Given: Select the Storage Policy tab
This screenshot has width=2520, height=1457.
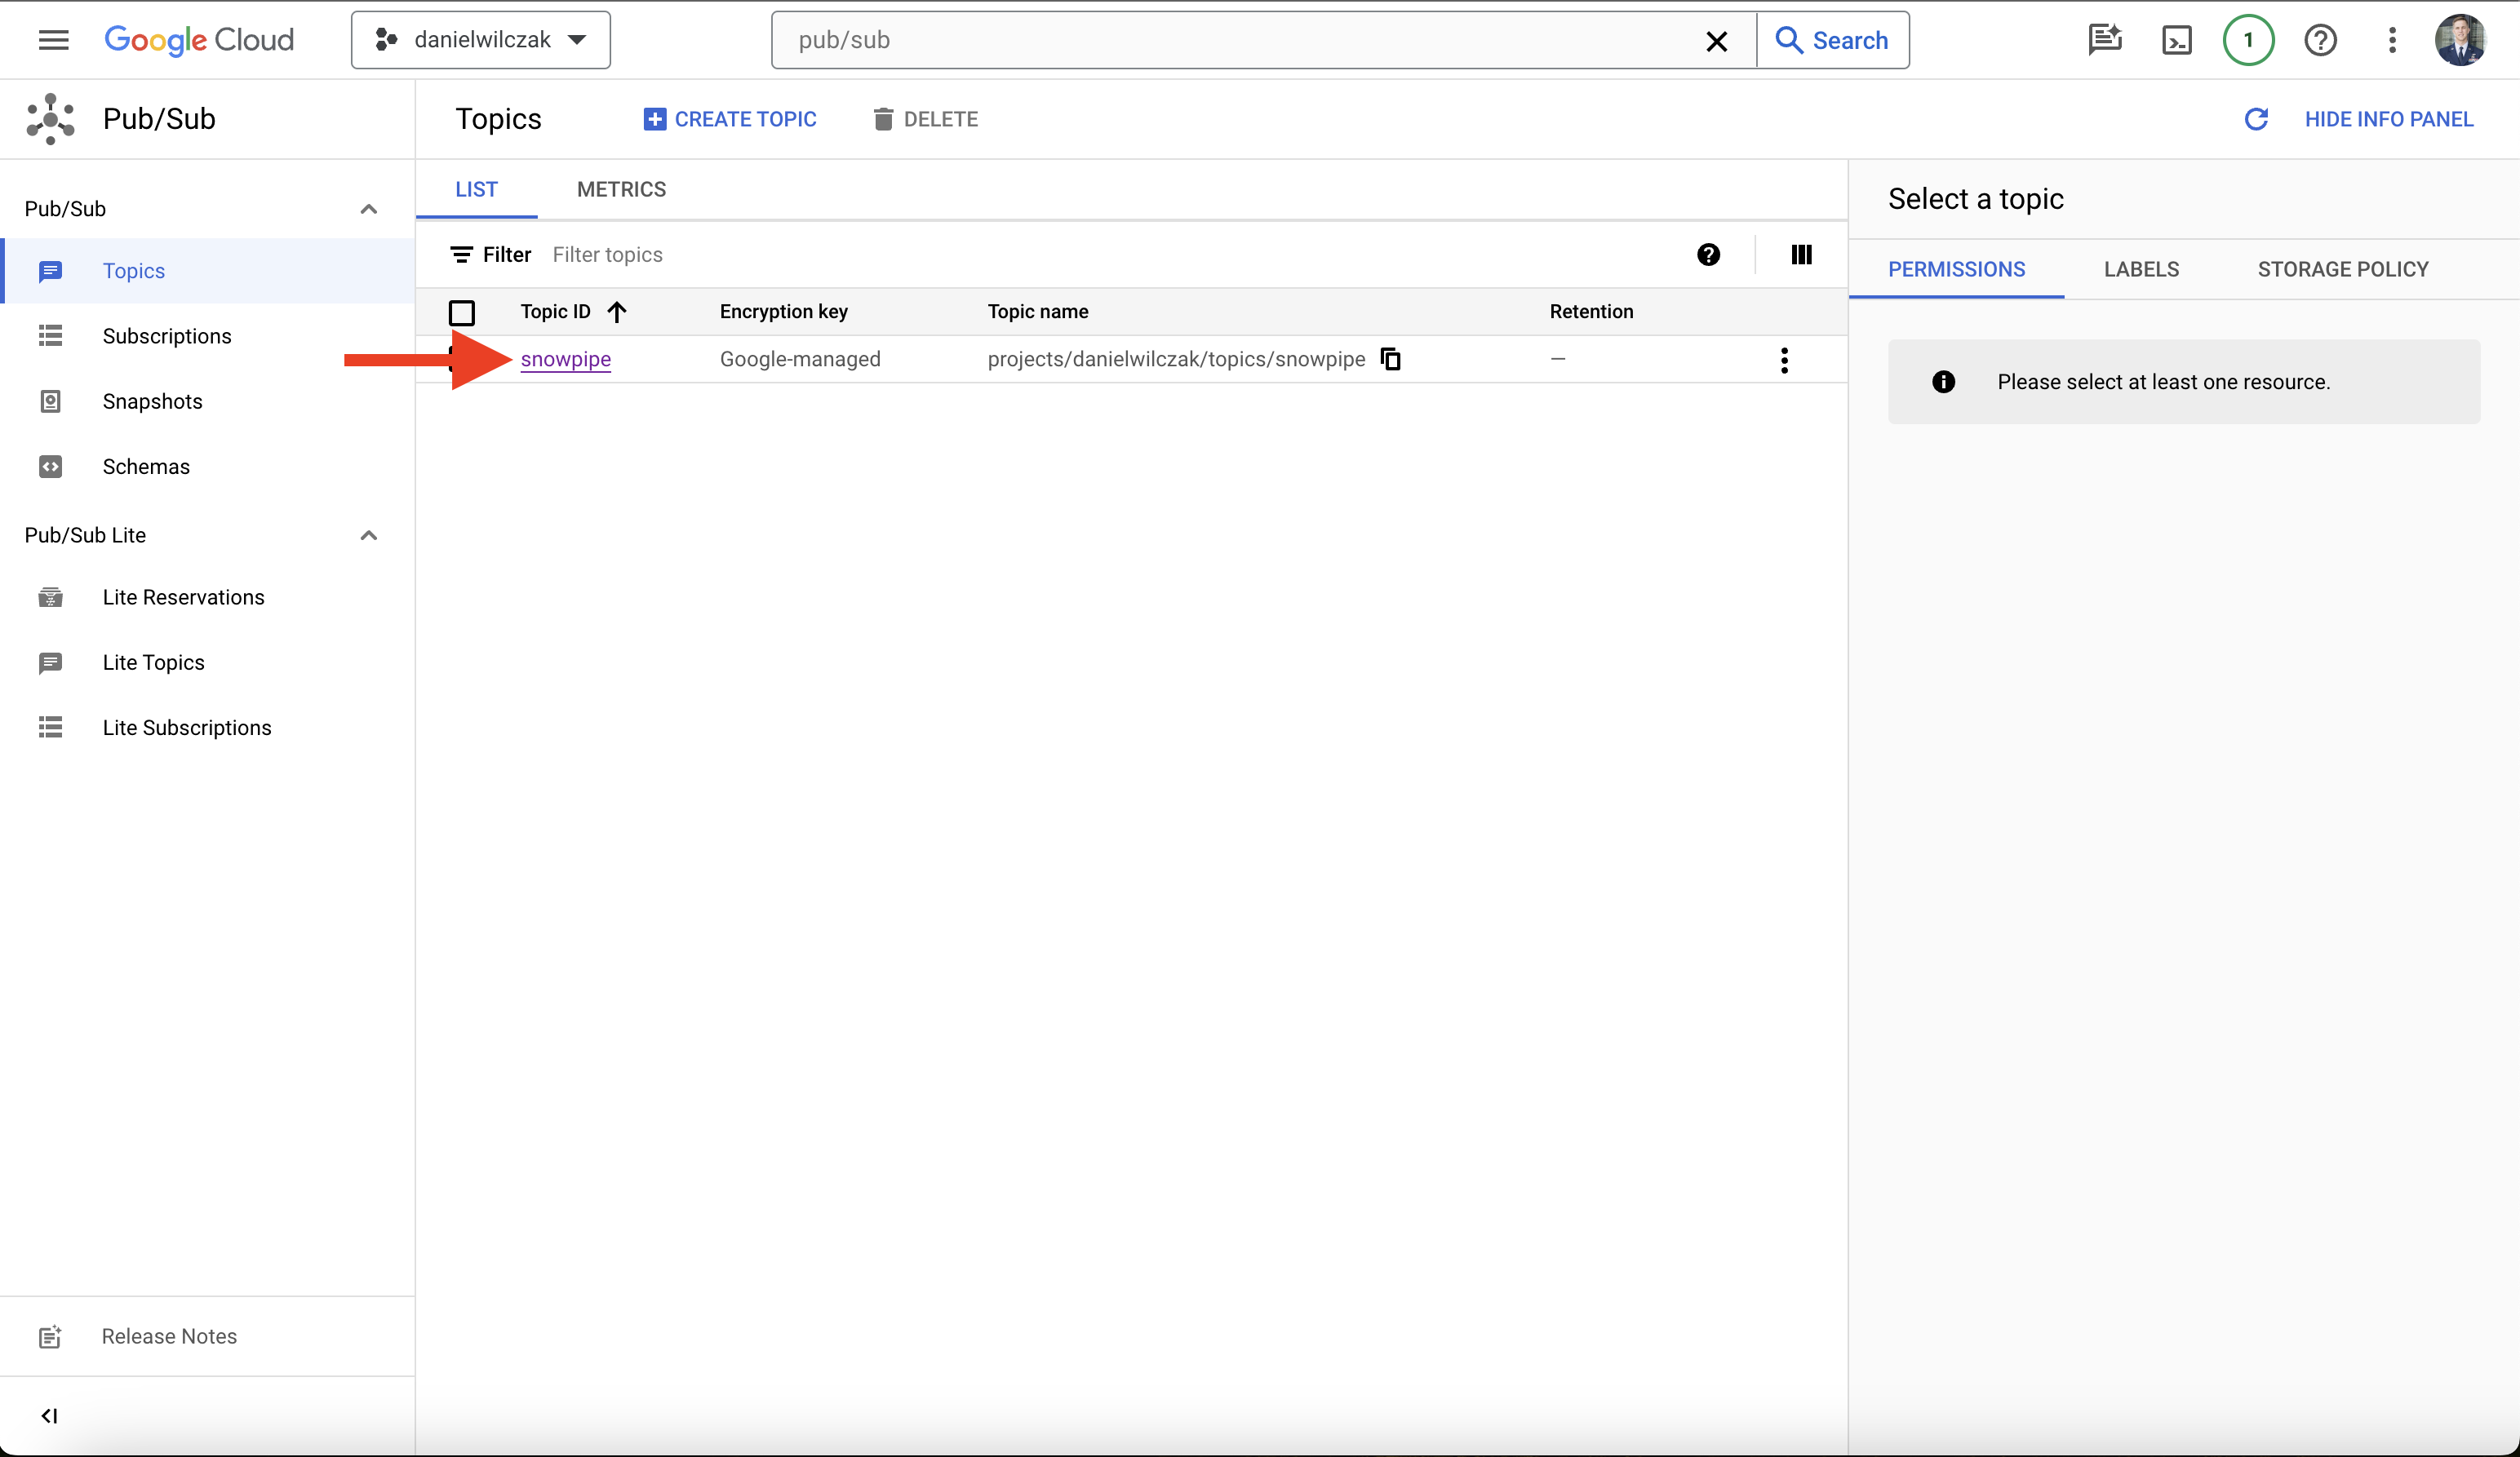Looking at the screenshot, I should click(x=2343, y=269).
